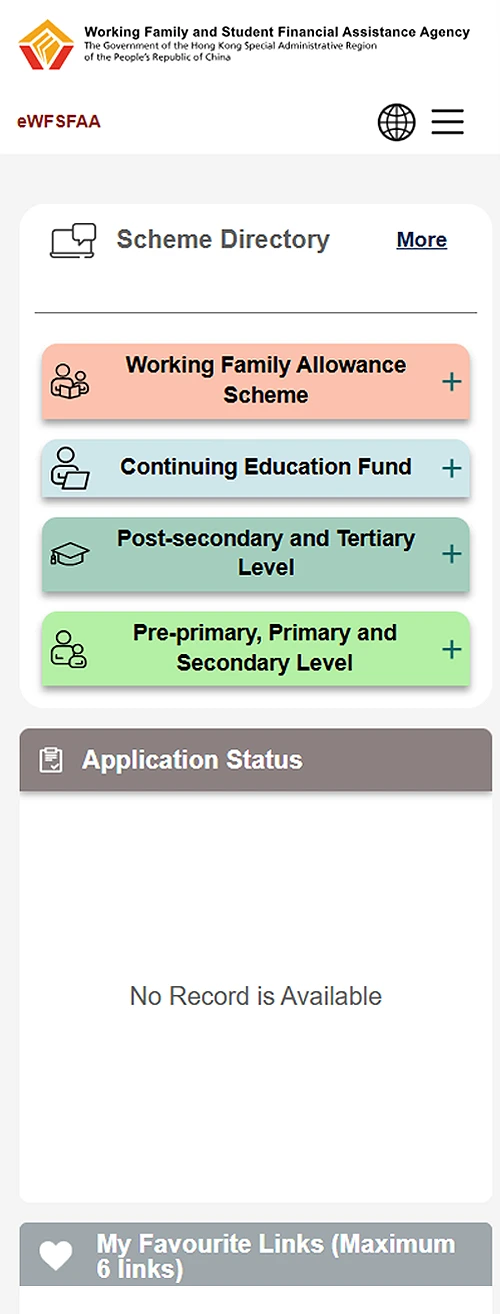Screen dimensions: 500x1314
Task: Click the heart icon beside My Favourite Links
Action: [x=56, y=1256]
